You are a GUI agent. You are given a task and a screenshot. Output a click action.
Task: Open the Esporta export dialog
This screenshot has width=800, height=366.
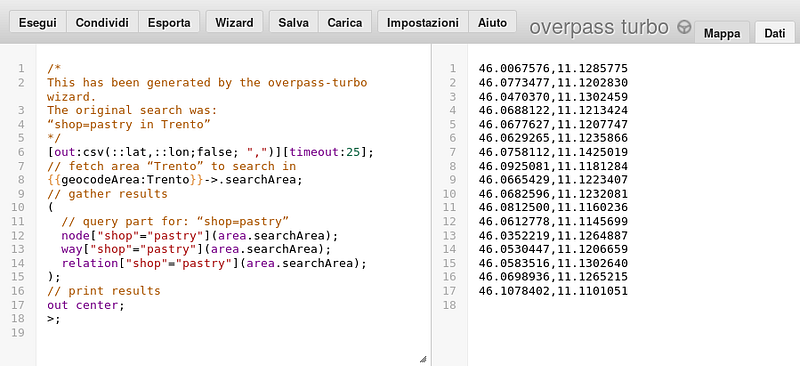169,22
